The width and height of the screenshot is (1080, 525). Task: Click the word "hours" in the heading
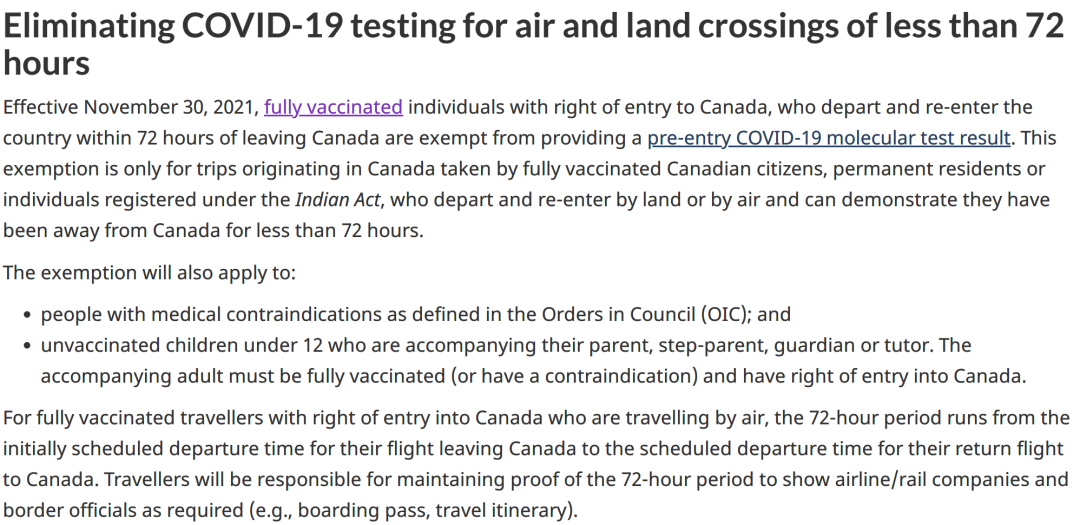pos(47,63)
